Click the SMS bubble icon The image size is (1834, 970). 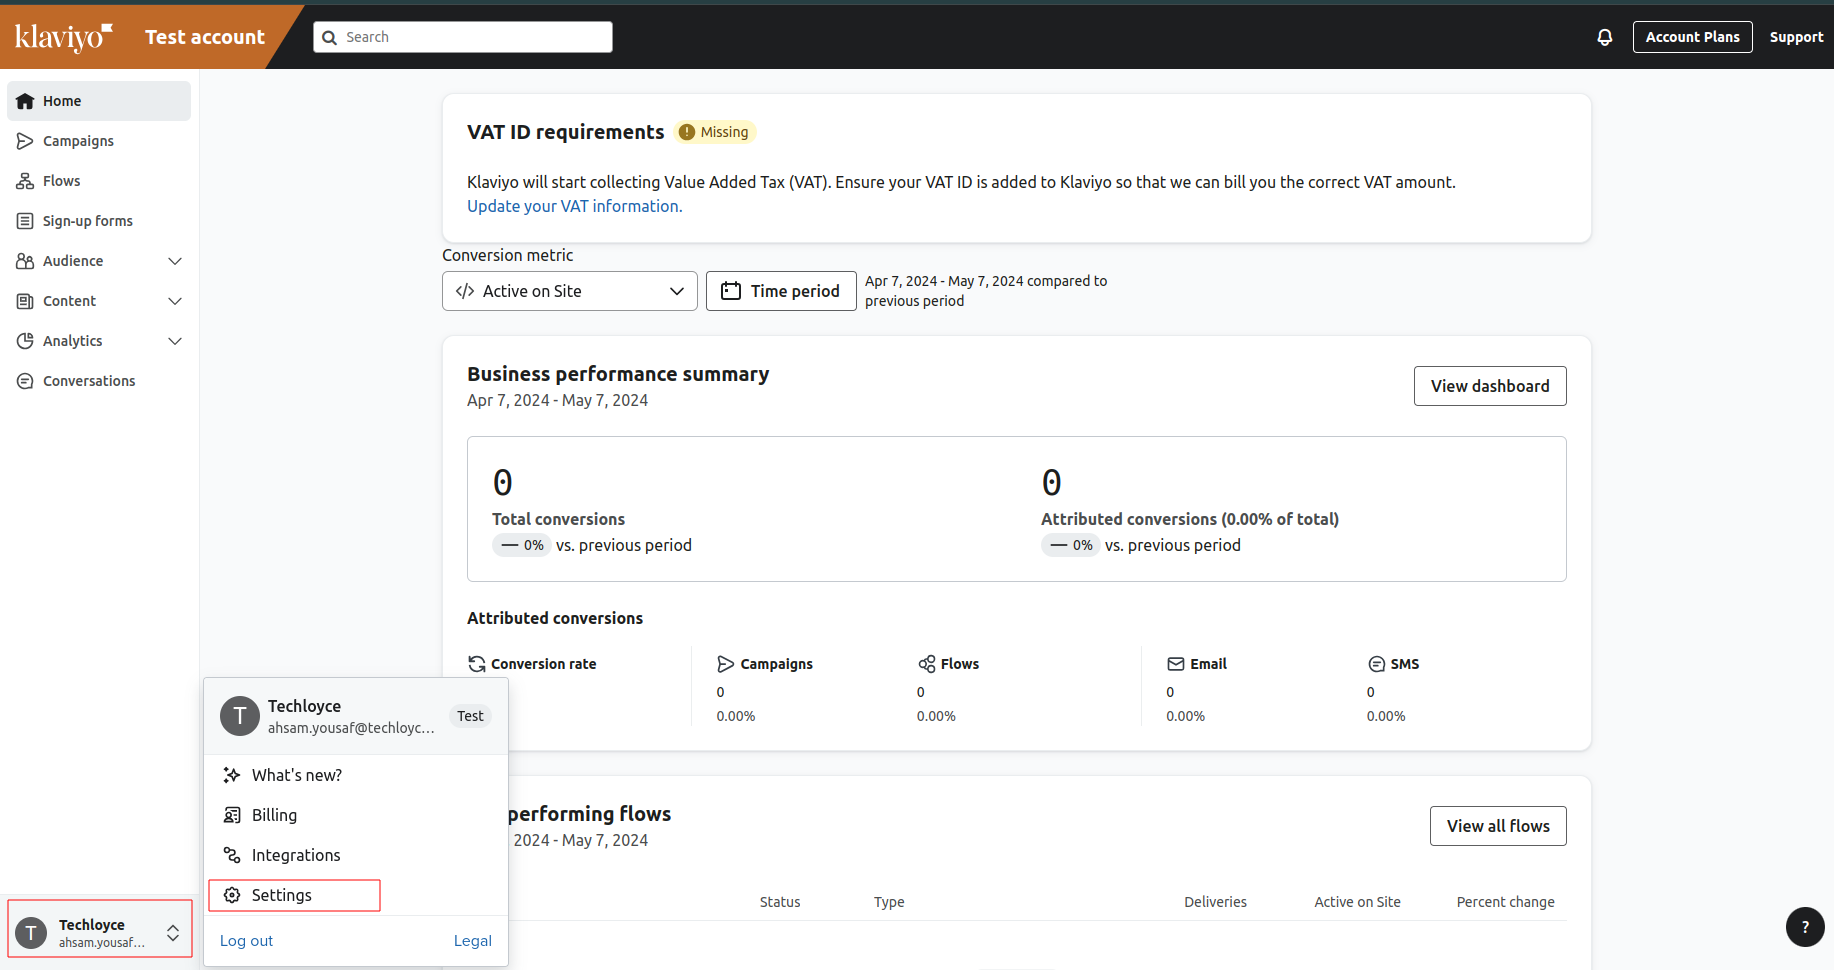(x=1377, y=664)
